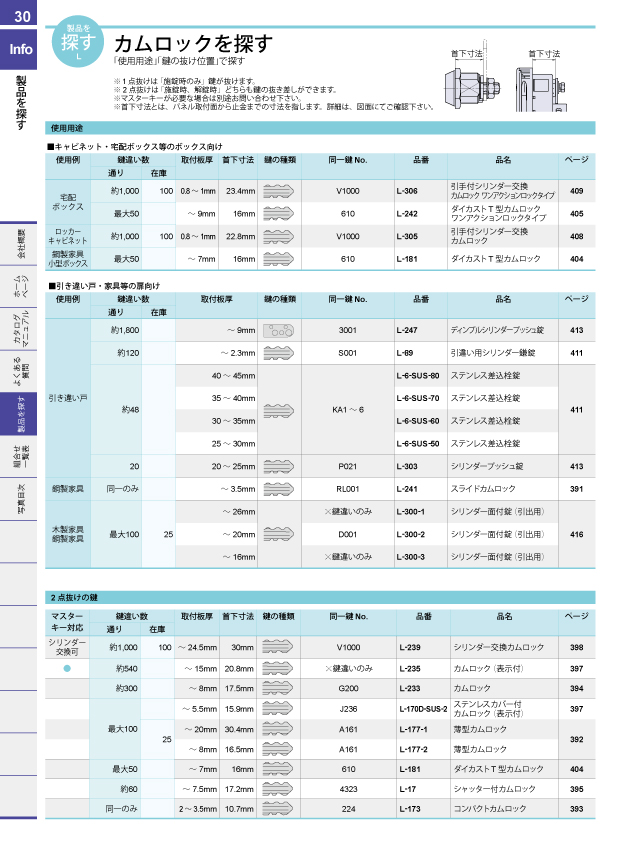Screen dimensions: 635x842
Task: Click the Info label at top left
Action: point(21,50)
